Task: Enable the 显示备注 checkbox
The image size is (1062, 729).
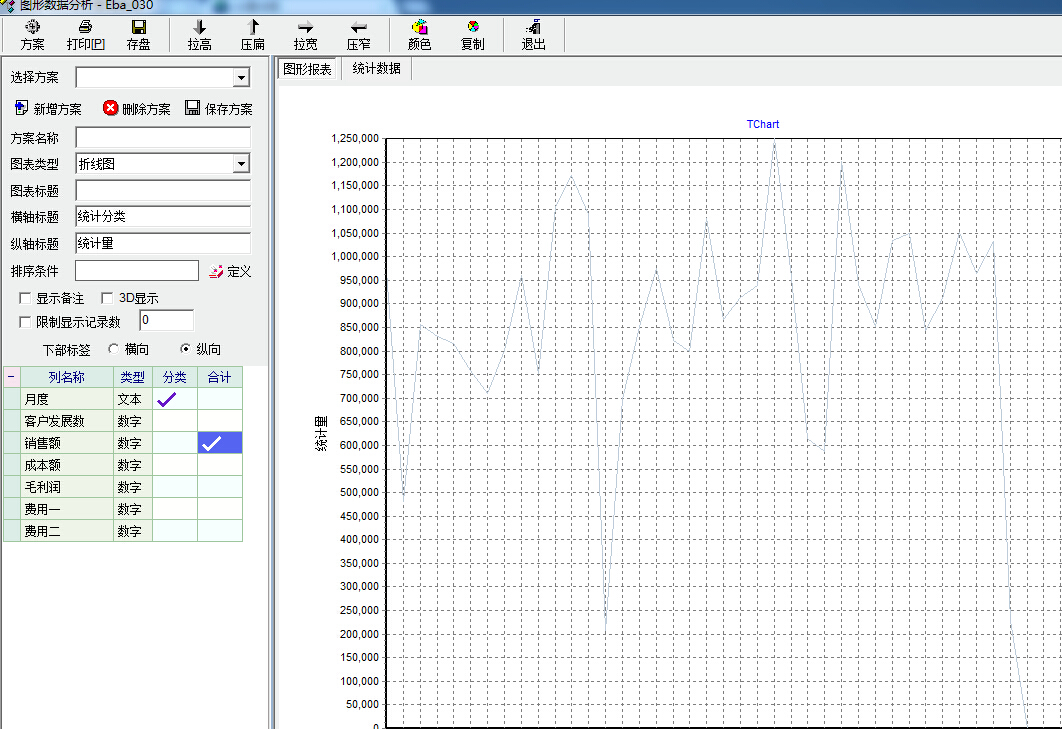Action: click(x=26, y=298)
